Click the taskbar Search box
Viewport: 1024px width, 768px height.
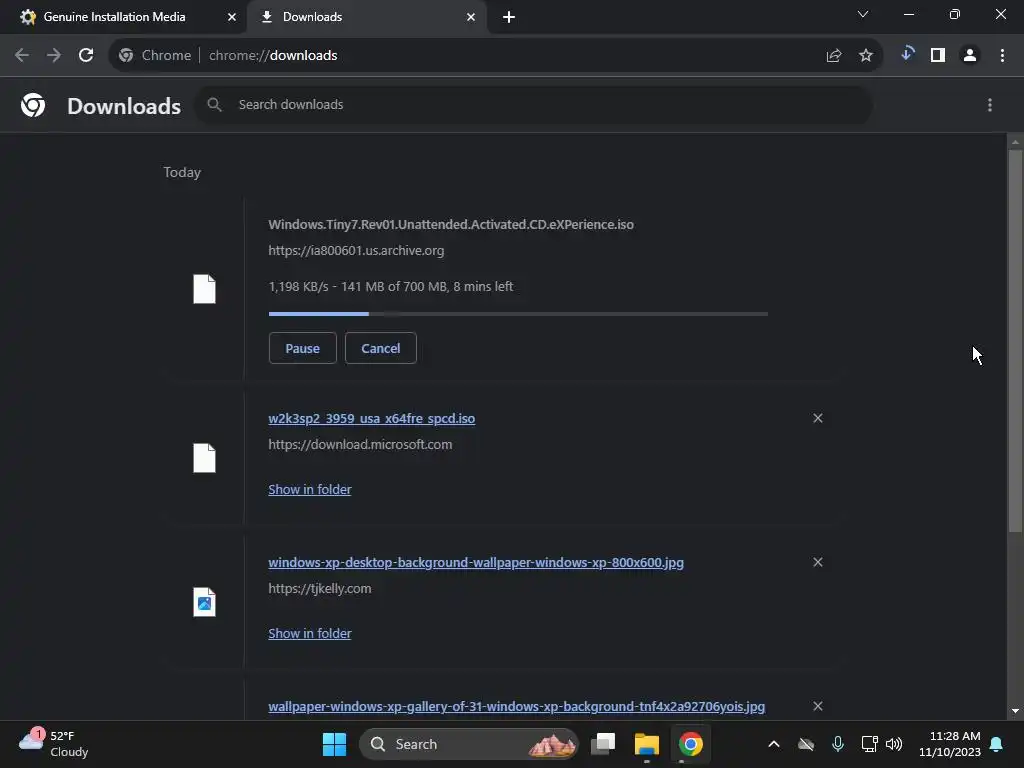[469, 744]
